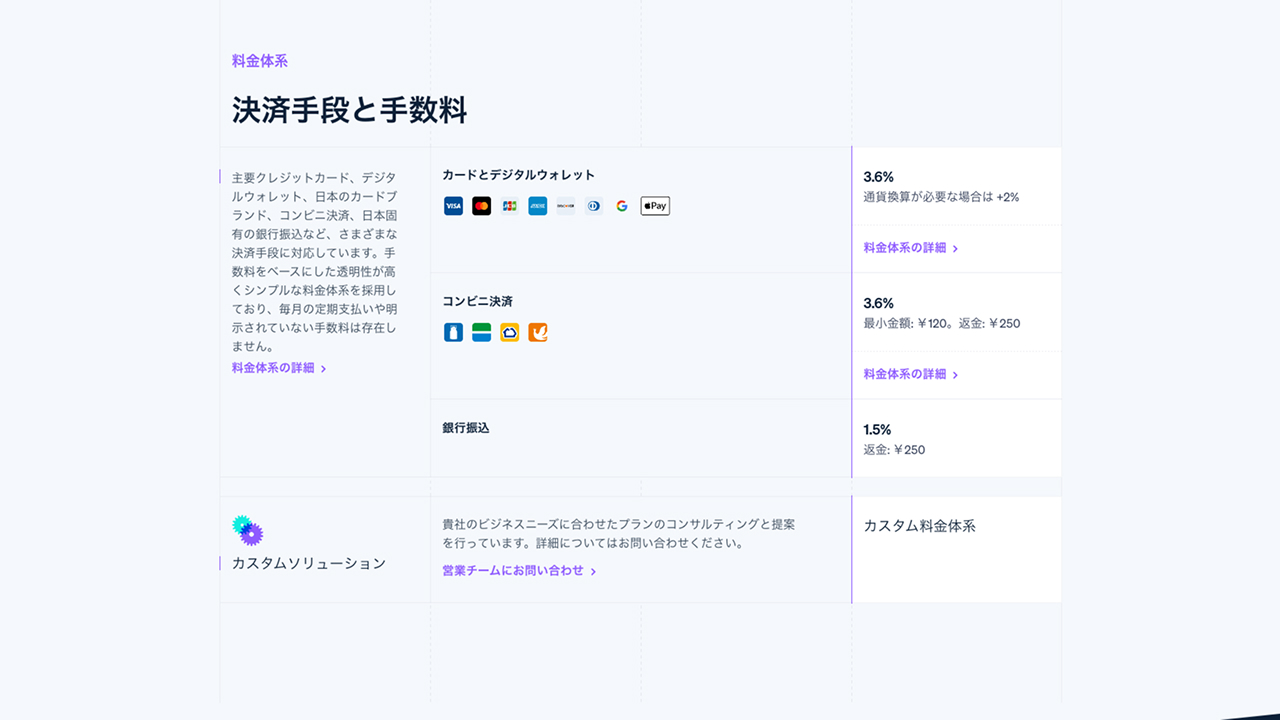The width and height of the screenshot is (1280, 720).
Task: Click the FamilyMart payment icon
Action: tap(481, 331)
